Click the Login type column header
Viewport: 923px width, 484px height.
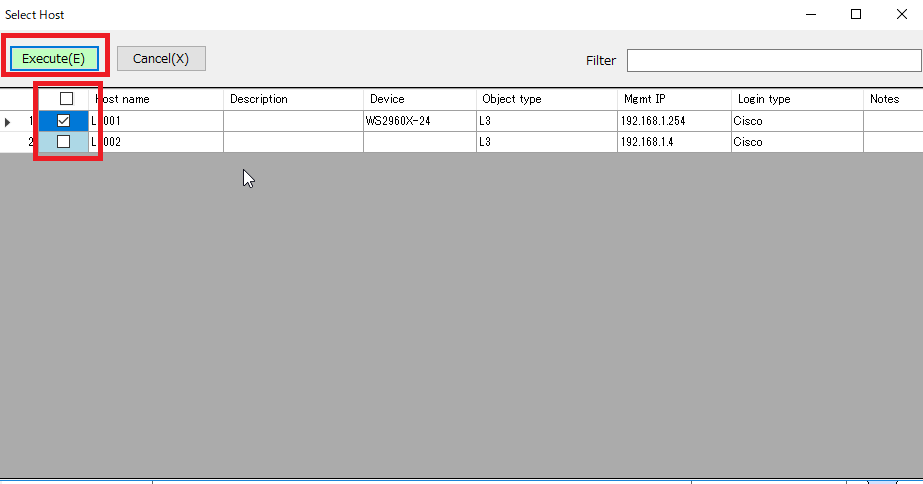point(797,99)
